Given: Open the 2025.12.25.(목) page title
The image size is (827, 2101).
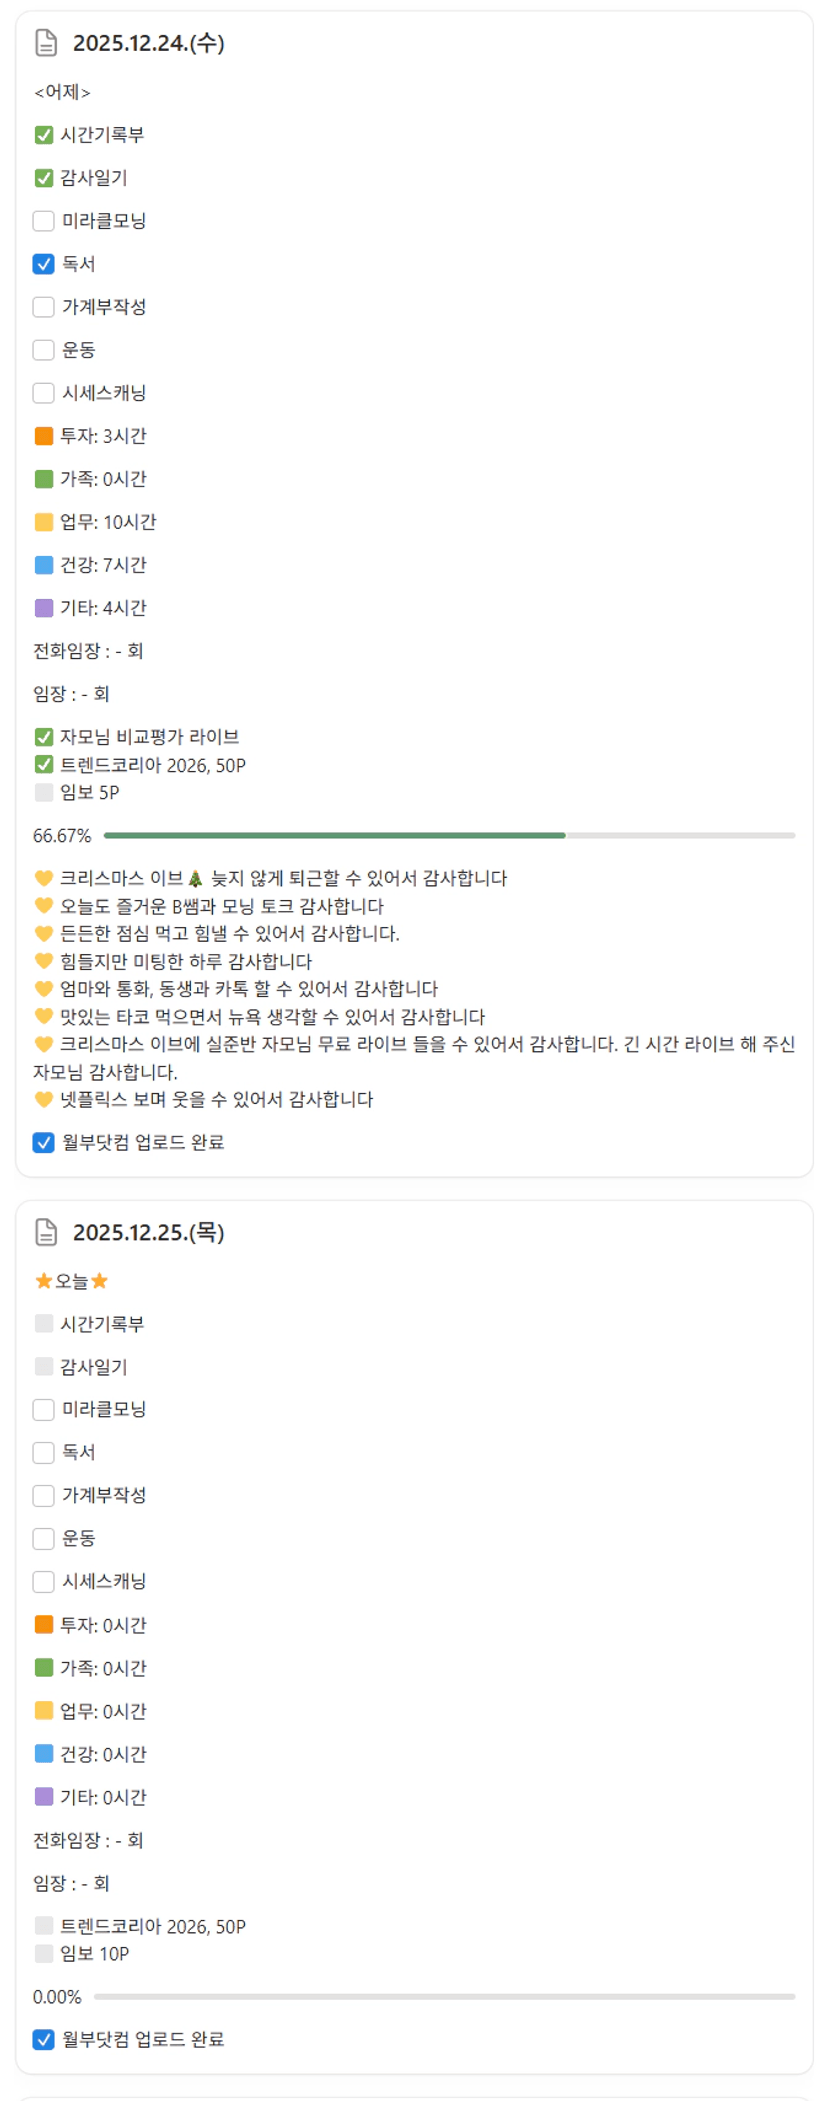Looking at the screenshot, I should pos(148,1232).
